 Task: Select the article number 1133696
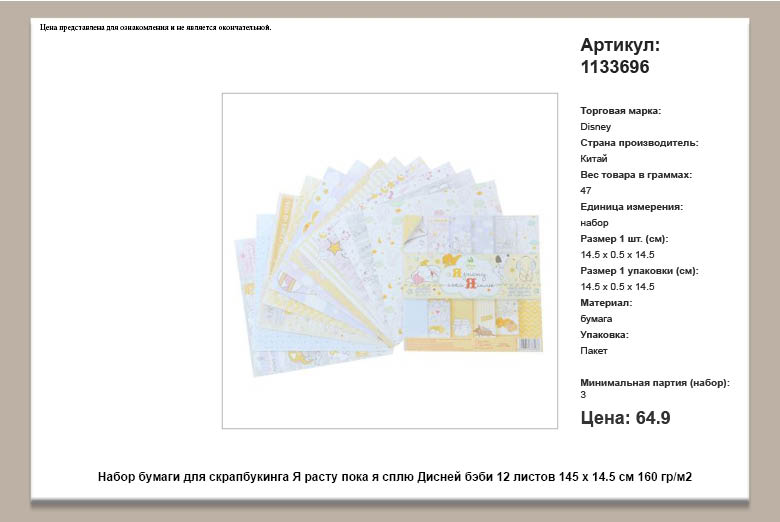tap(615, 67)
